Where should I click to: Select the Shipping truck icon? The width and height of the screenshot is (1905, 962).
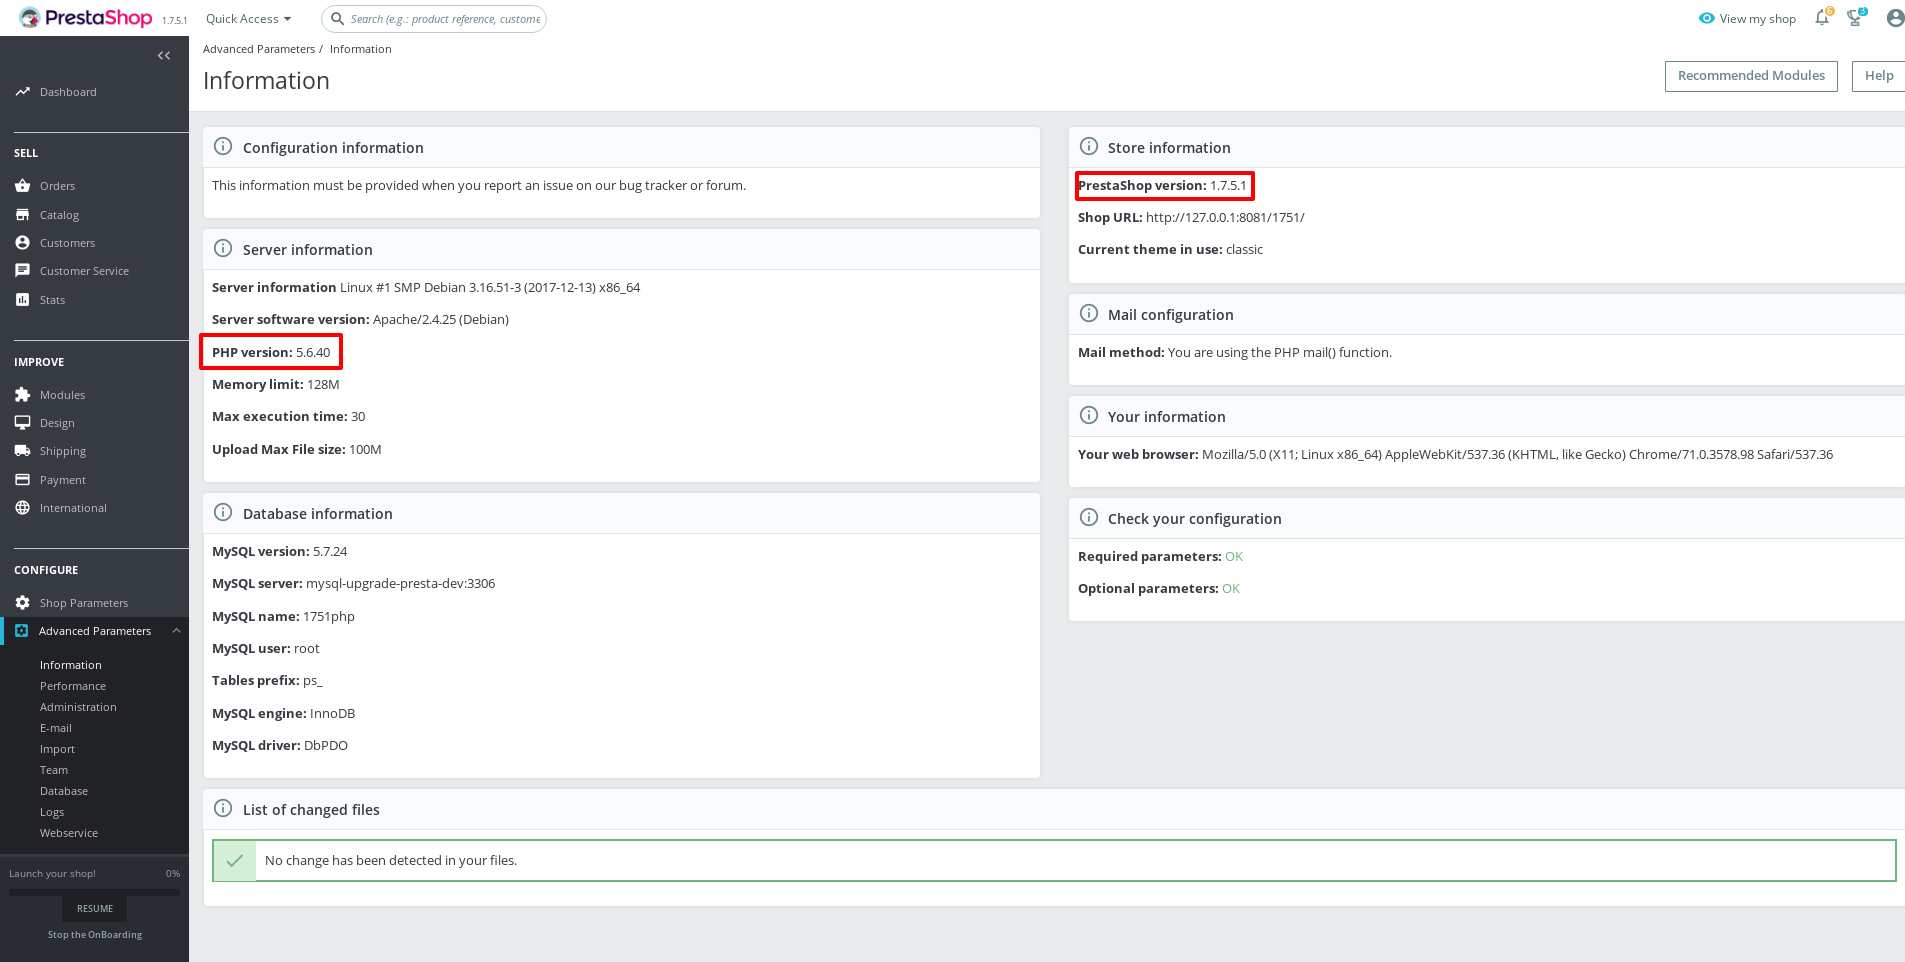click(23, 450)
